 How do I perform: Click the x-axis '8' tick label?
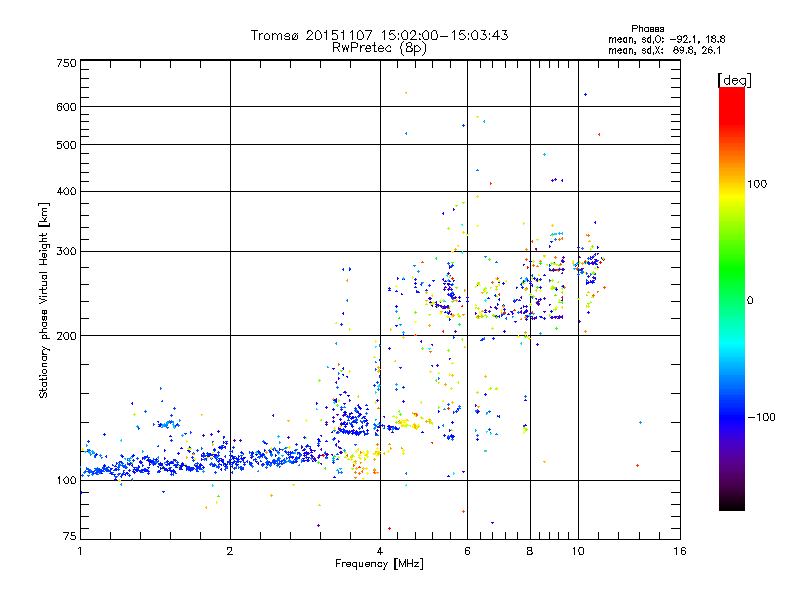[530, 551]
